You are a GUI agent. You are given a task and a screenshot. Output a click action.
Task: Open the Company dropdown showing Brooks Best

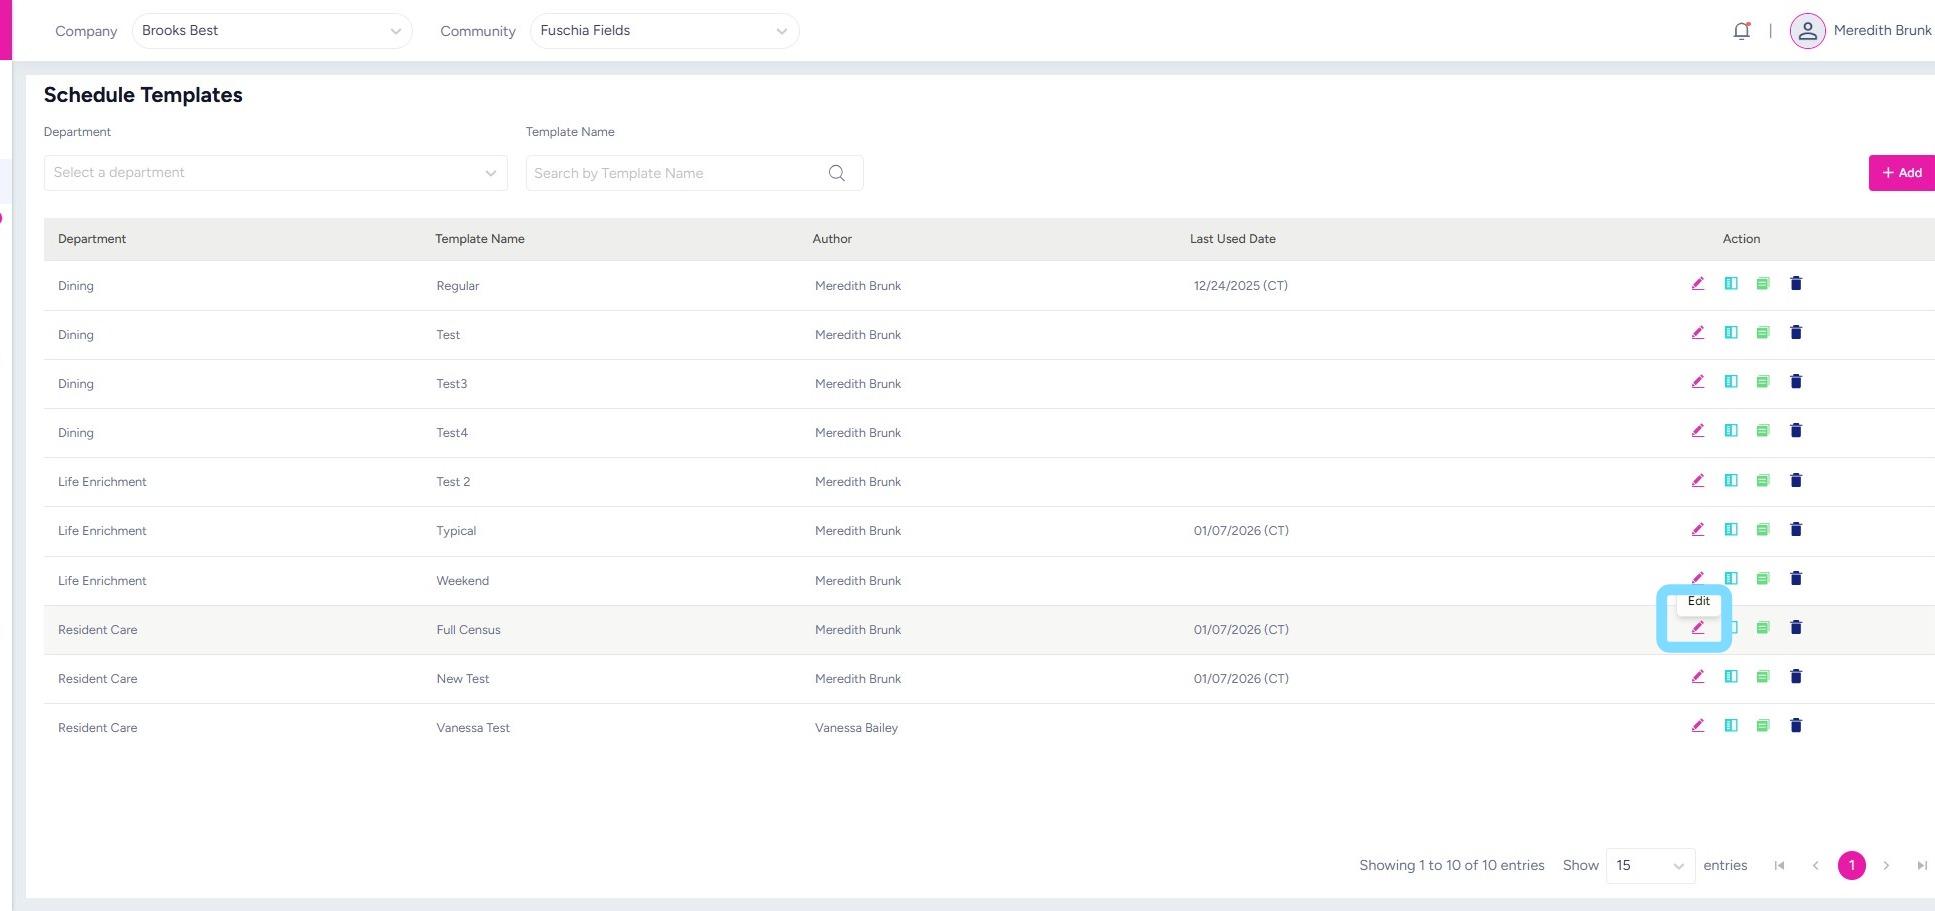coord(271,31)
